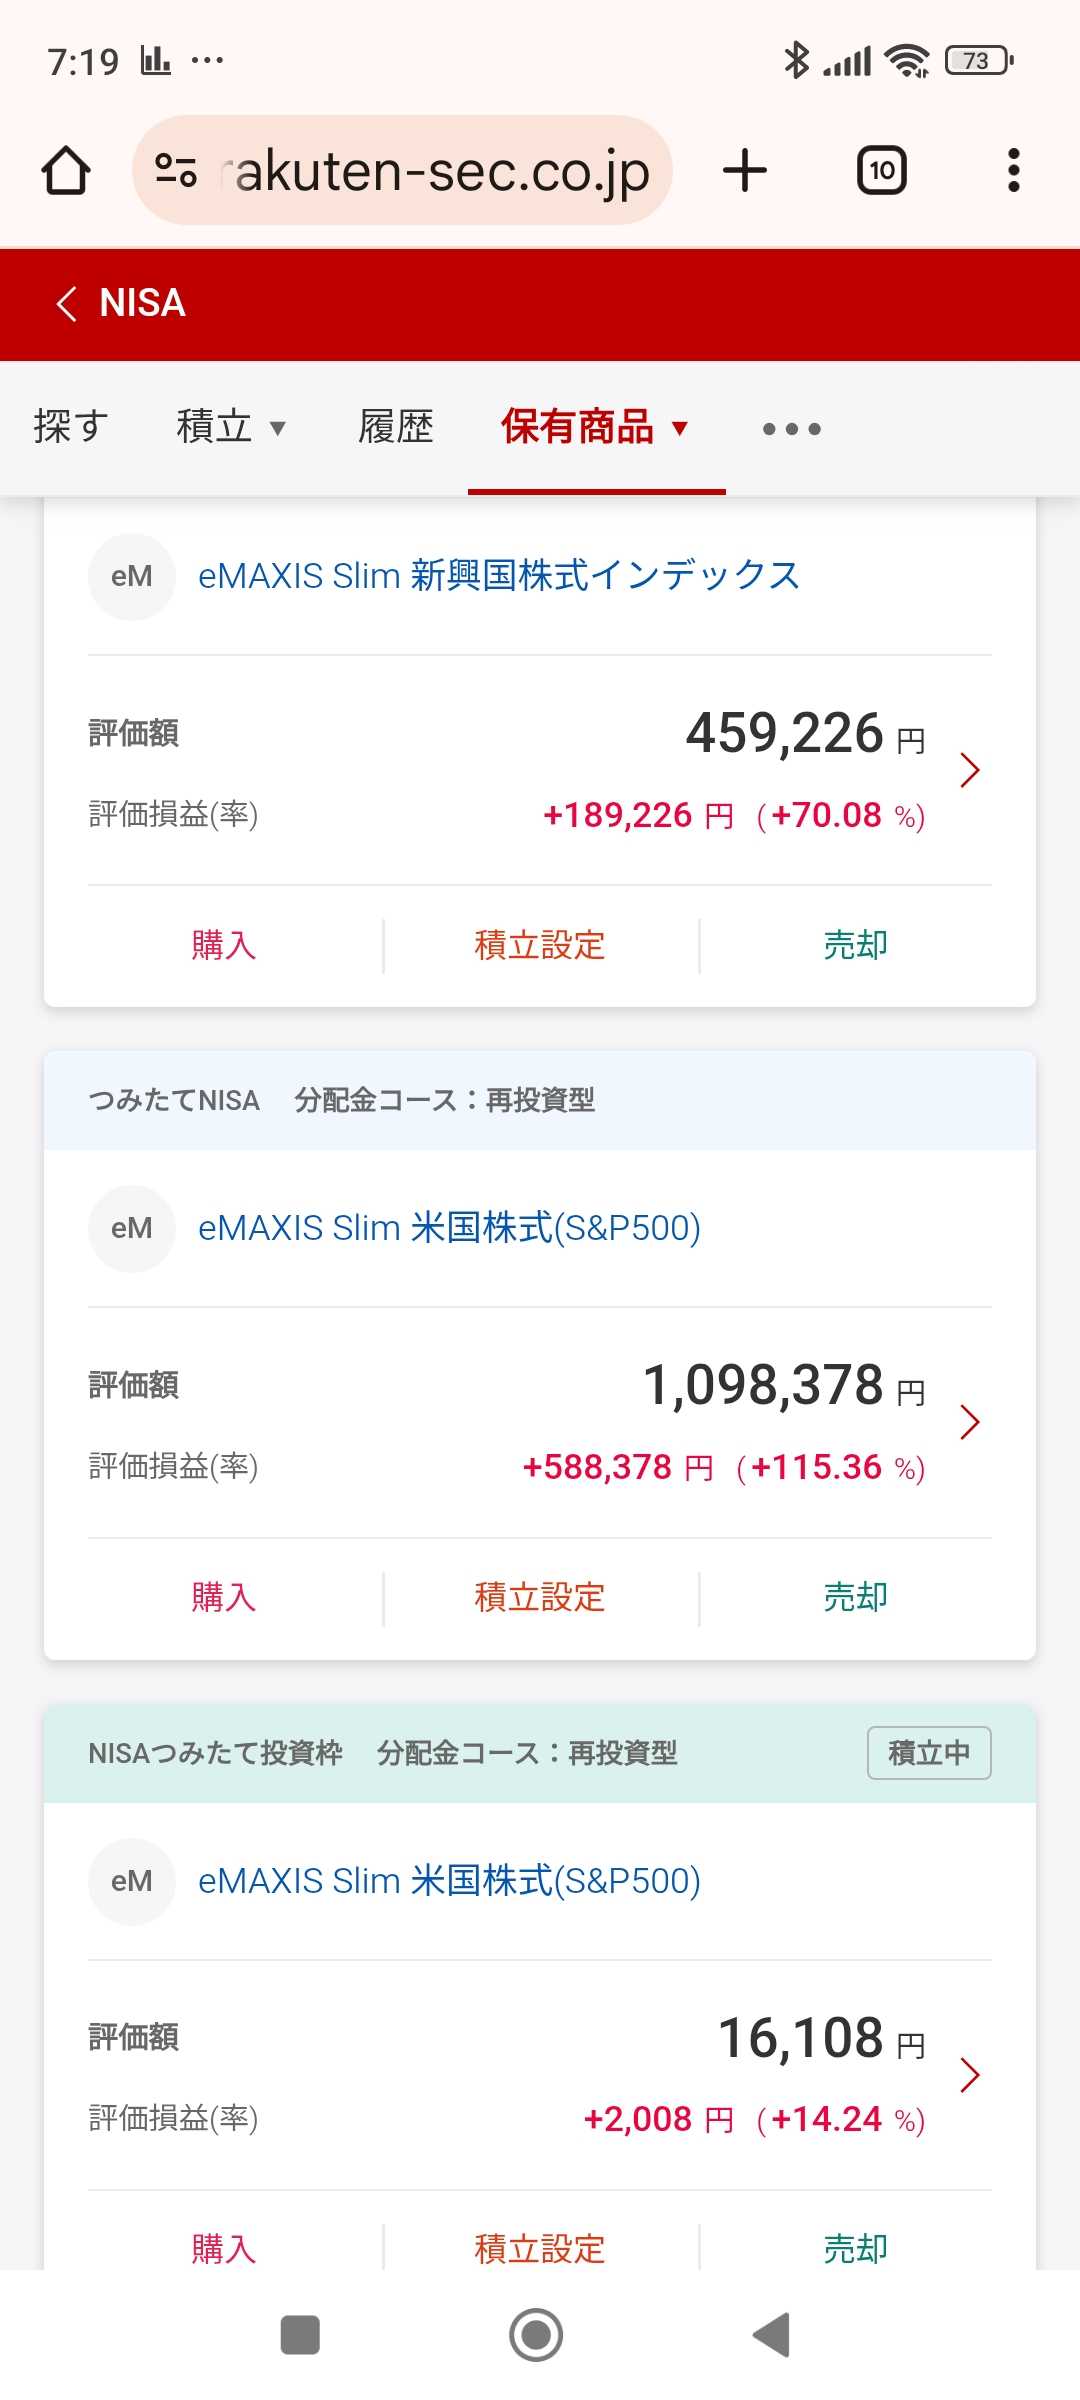Open details chevron for 1,098,378 円 holding
This screenshot has width=1080, height=2400.
[969, 1422]
